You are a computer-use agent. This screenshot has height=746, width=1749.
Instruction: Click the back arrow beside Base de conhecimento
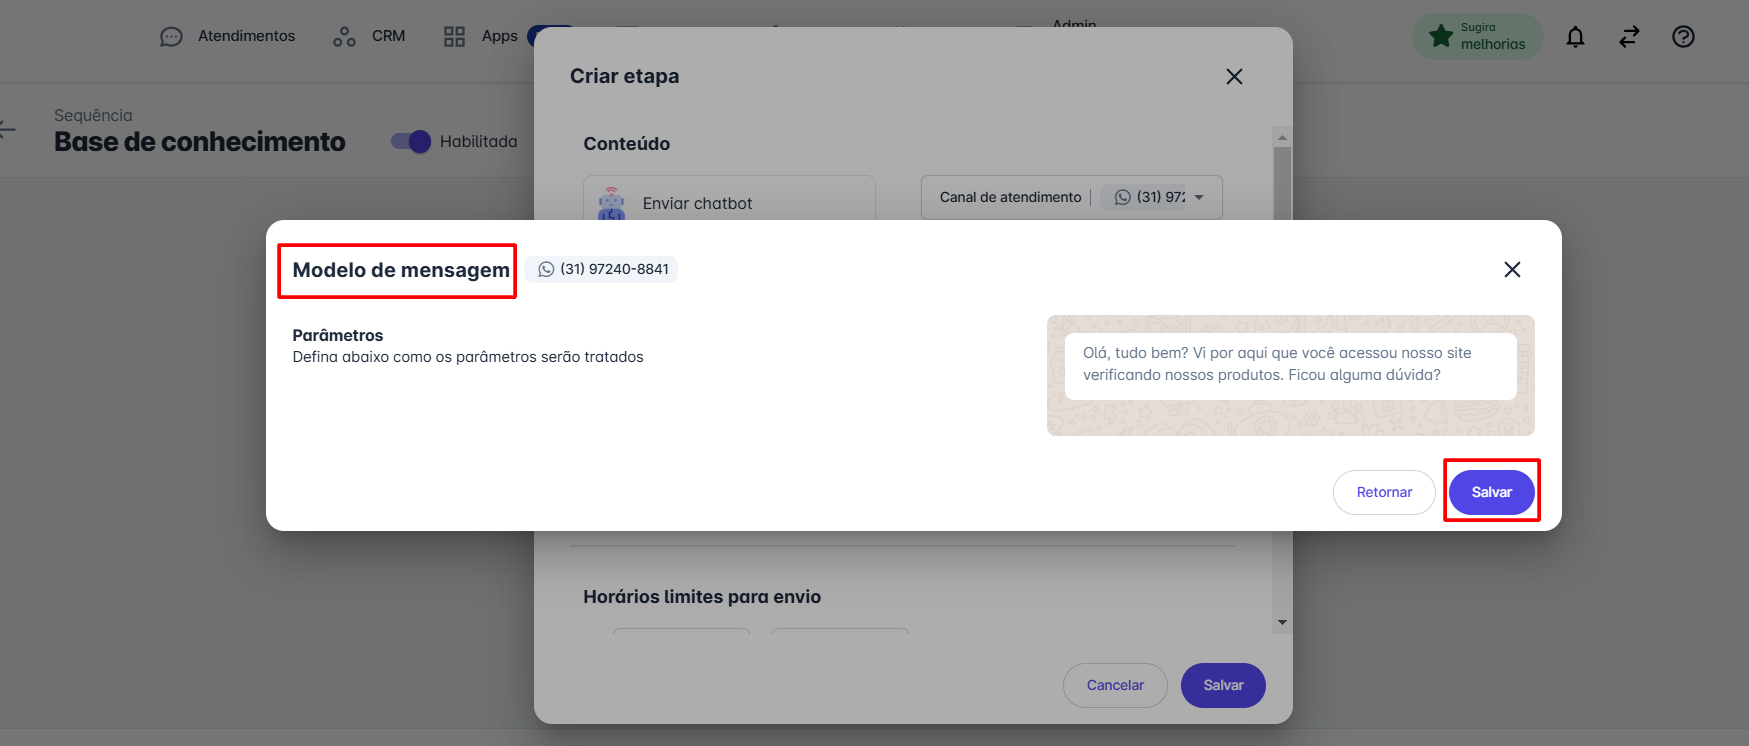(8, 130)
